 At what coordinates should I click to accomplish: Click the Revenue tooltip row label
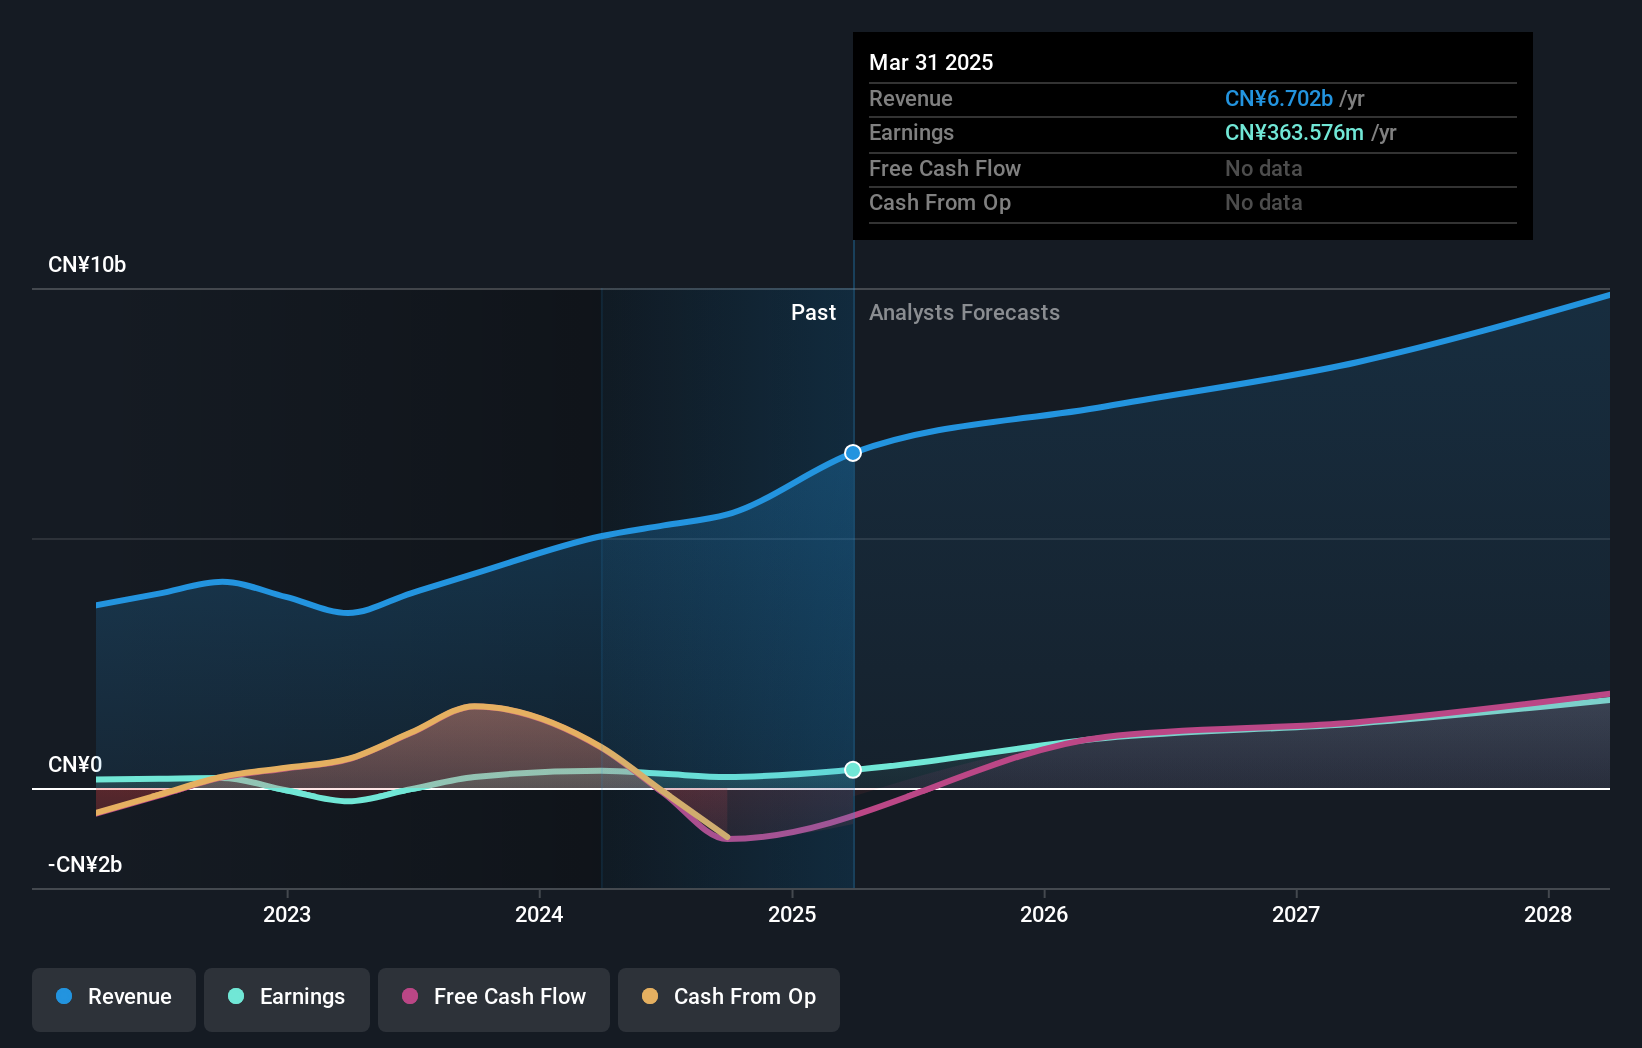click(x=911, y=98)
